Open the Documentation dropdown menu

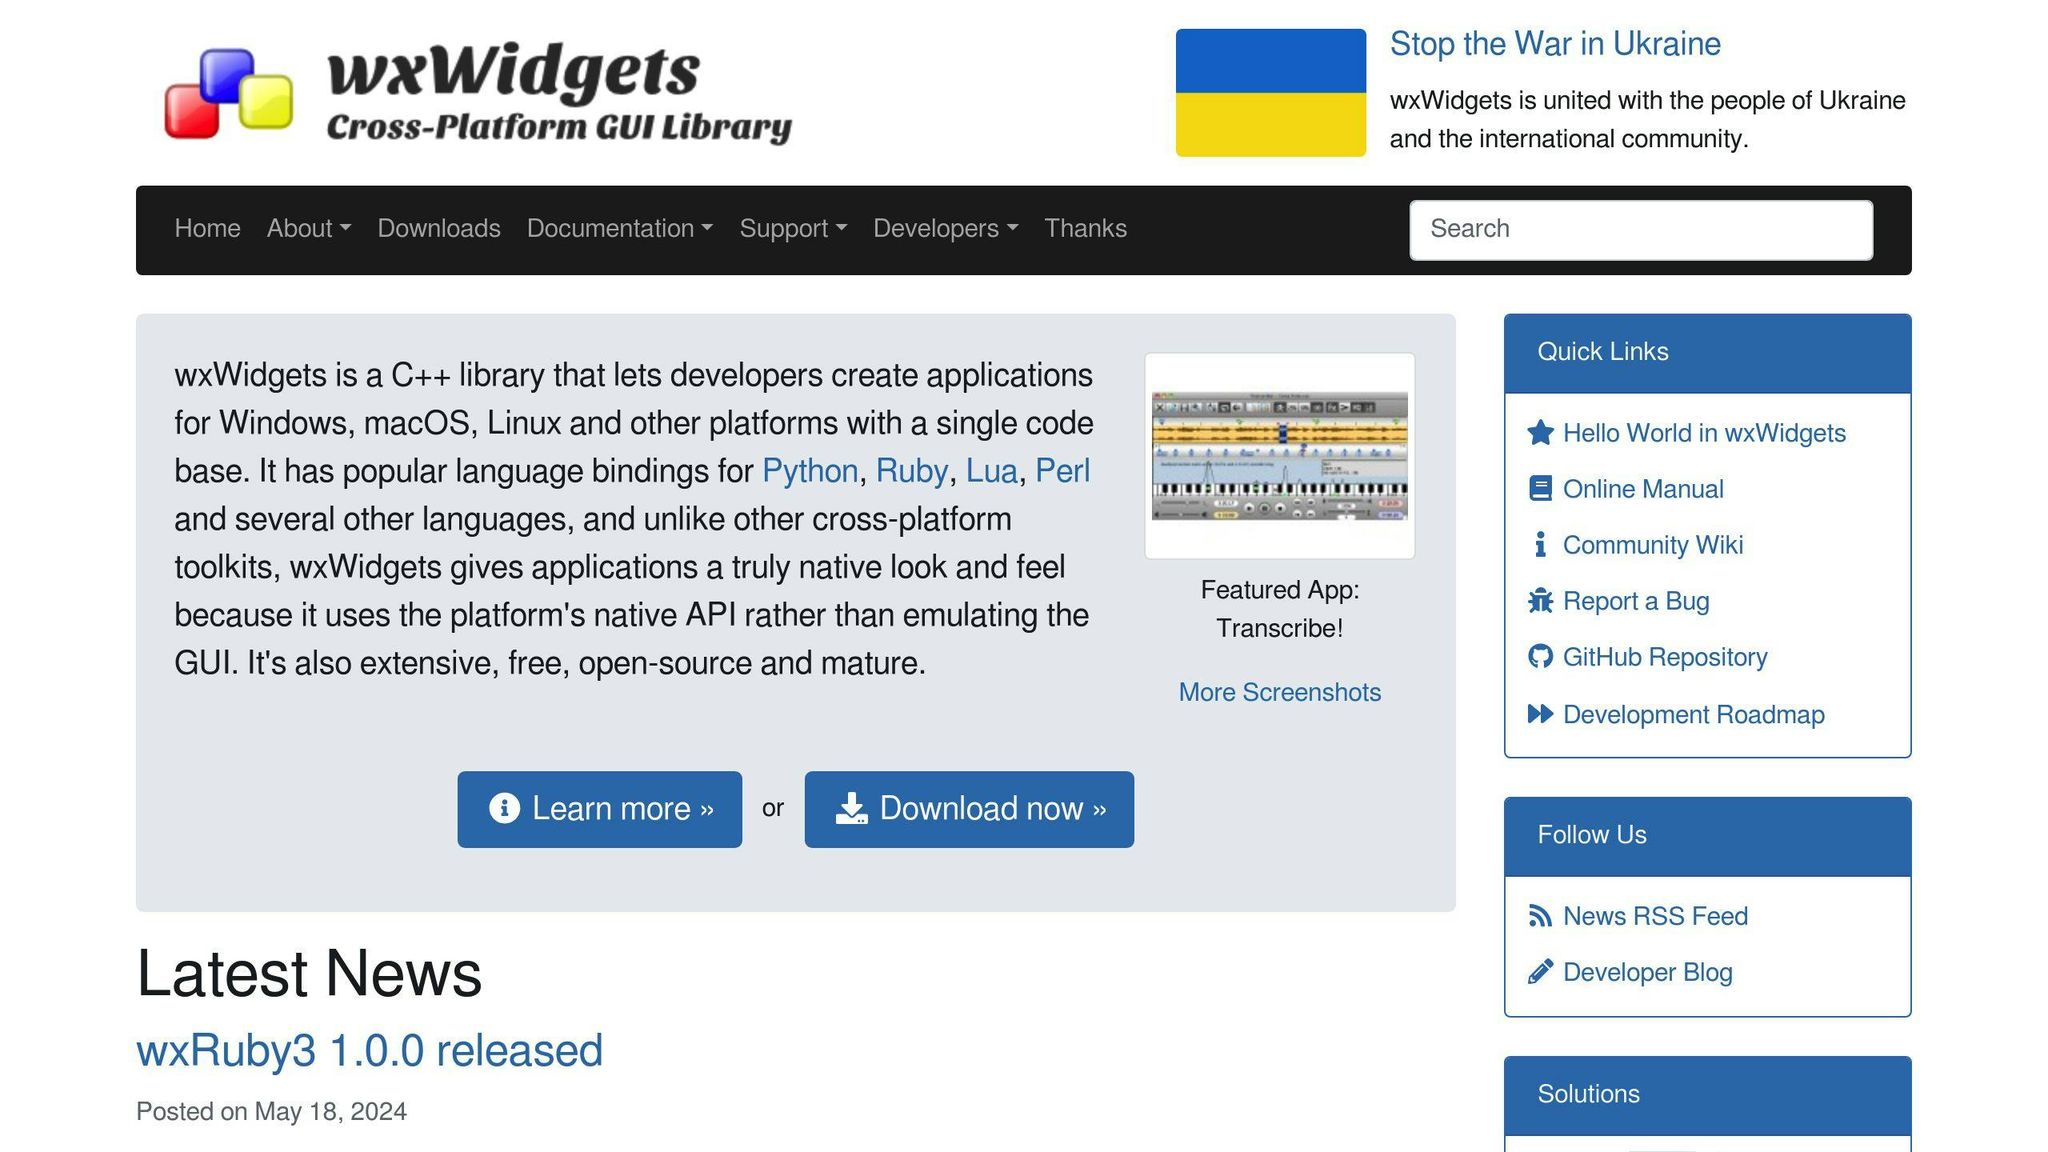(620, 229)
